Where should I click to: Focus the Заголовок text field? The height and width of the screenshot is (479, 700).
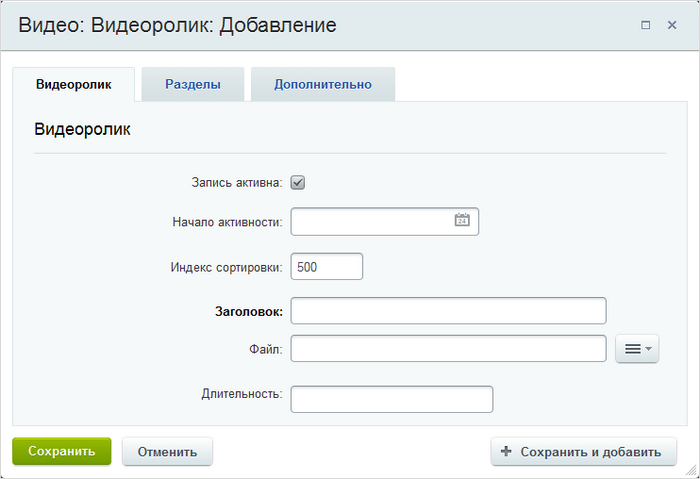[448, 311]
